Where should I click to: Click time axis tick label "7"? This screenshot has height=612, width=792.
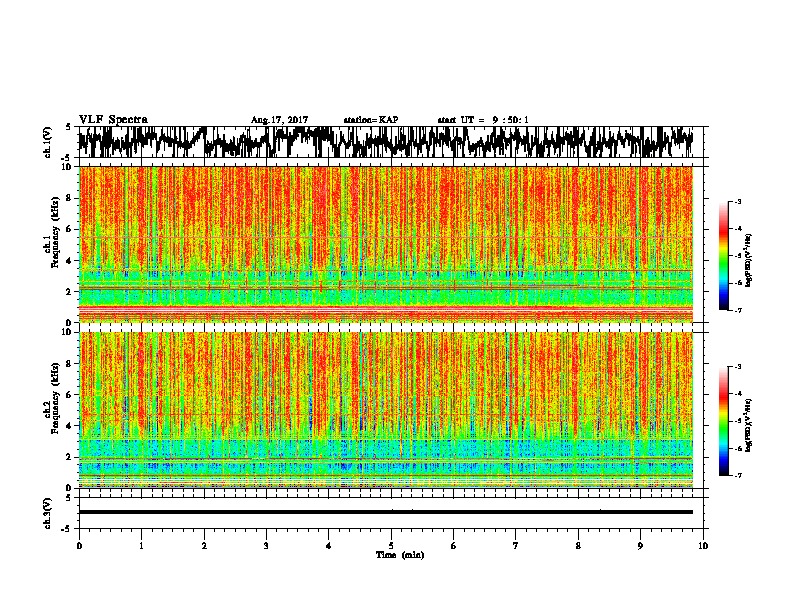click(x=516, y=546)
